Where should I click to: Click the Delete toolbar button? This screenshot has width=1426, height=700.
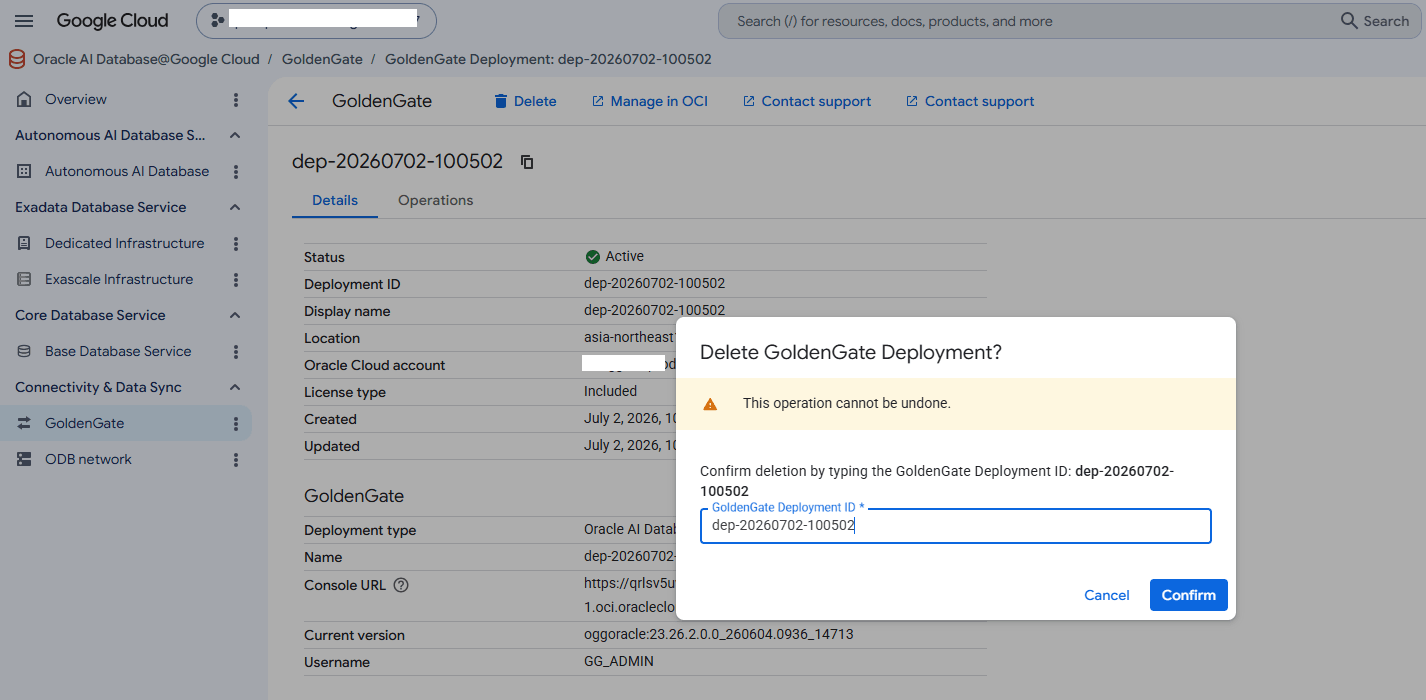(x=525, y=101)
